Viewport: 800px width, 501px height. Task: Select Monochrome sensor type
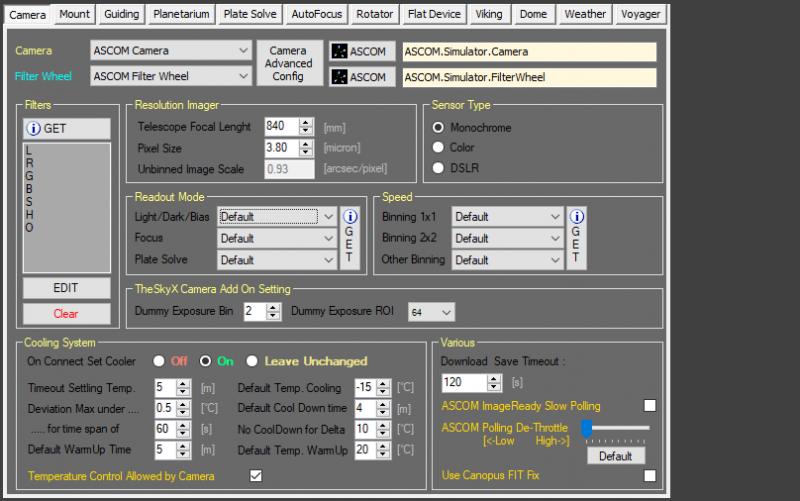pos(438,128)
